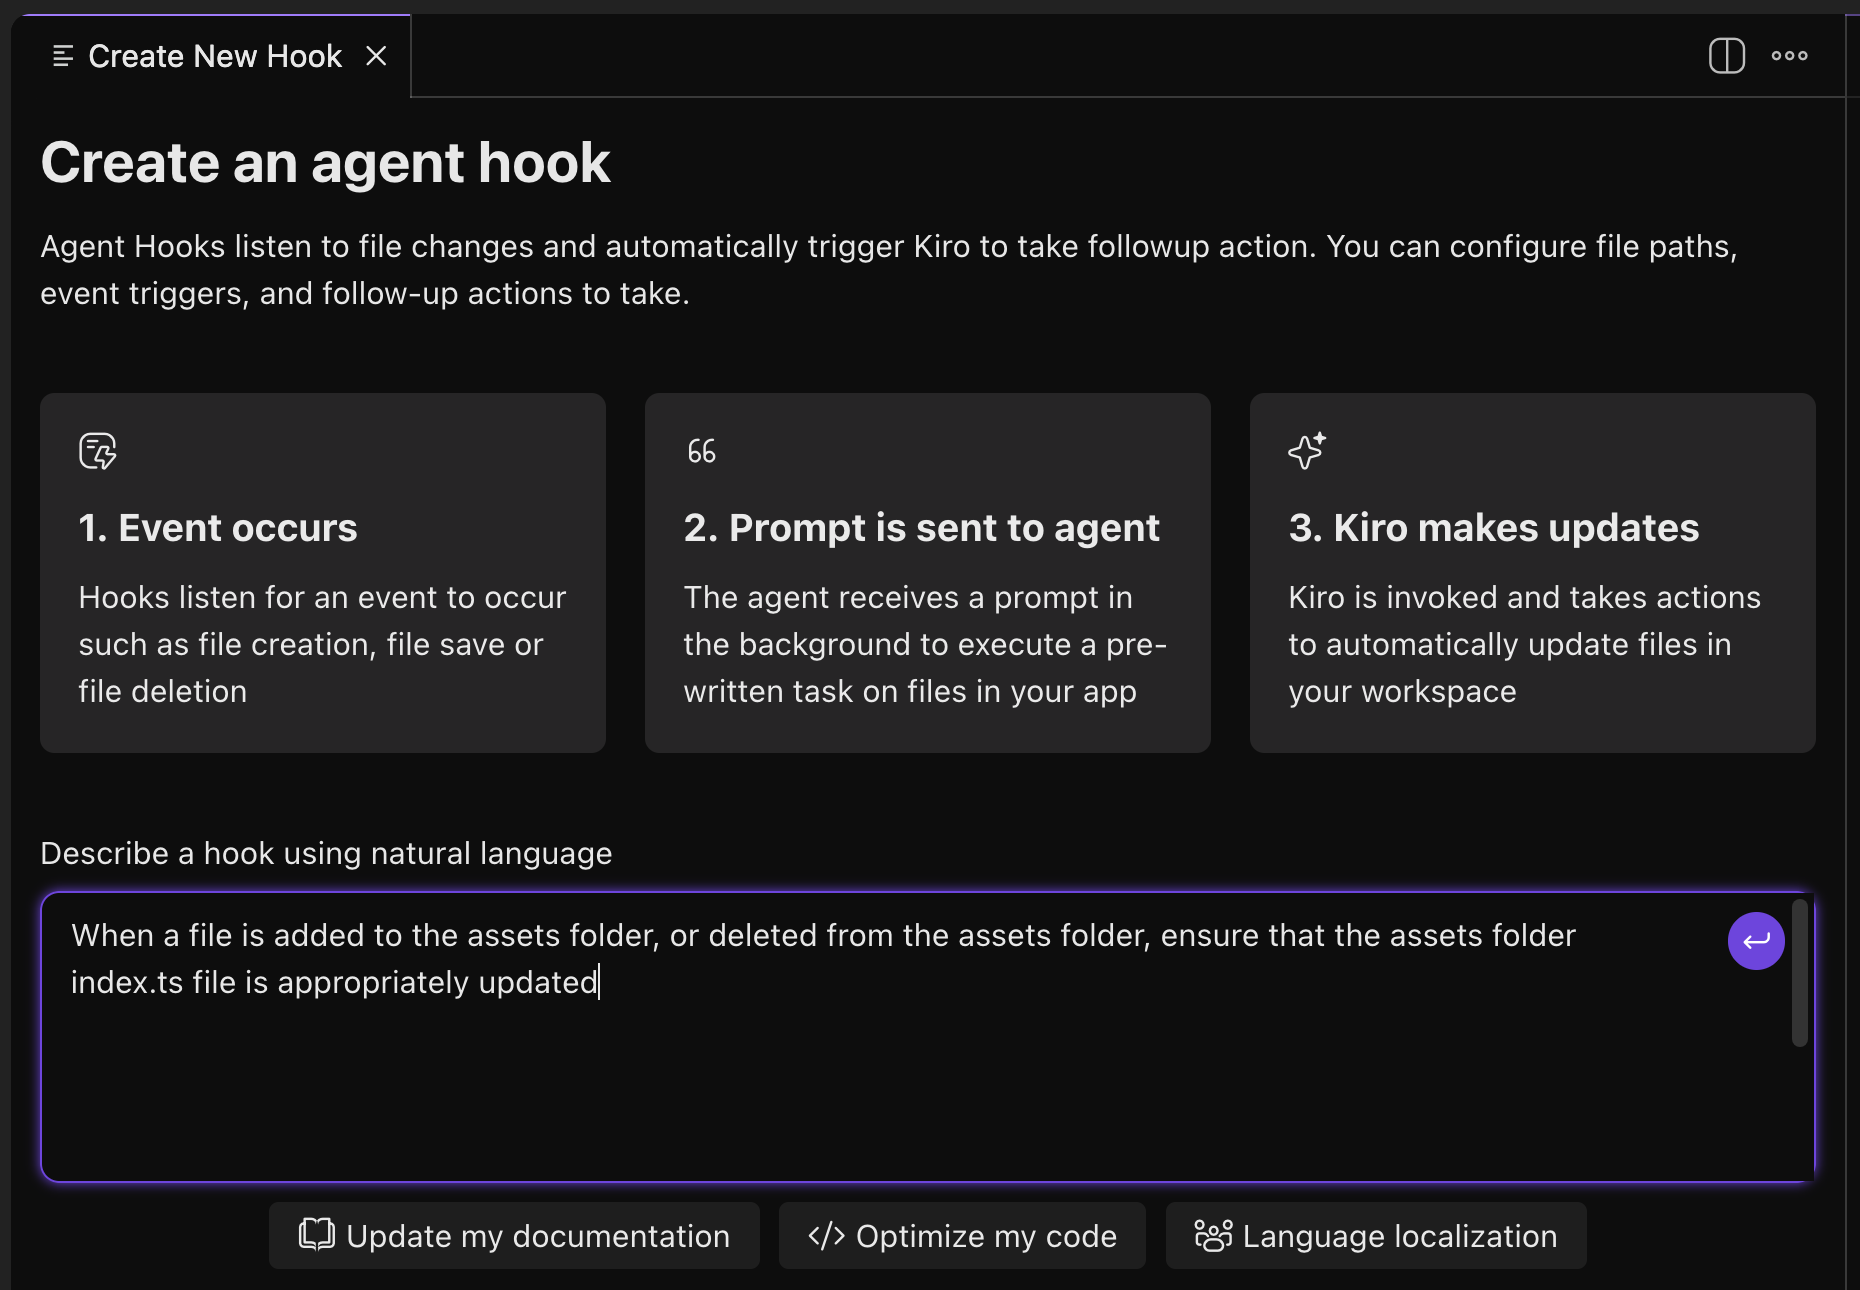Use the Language localization suggestion text
The width and height of the screenshot is (1860, 1290).
(x=1399, y=1236)
